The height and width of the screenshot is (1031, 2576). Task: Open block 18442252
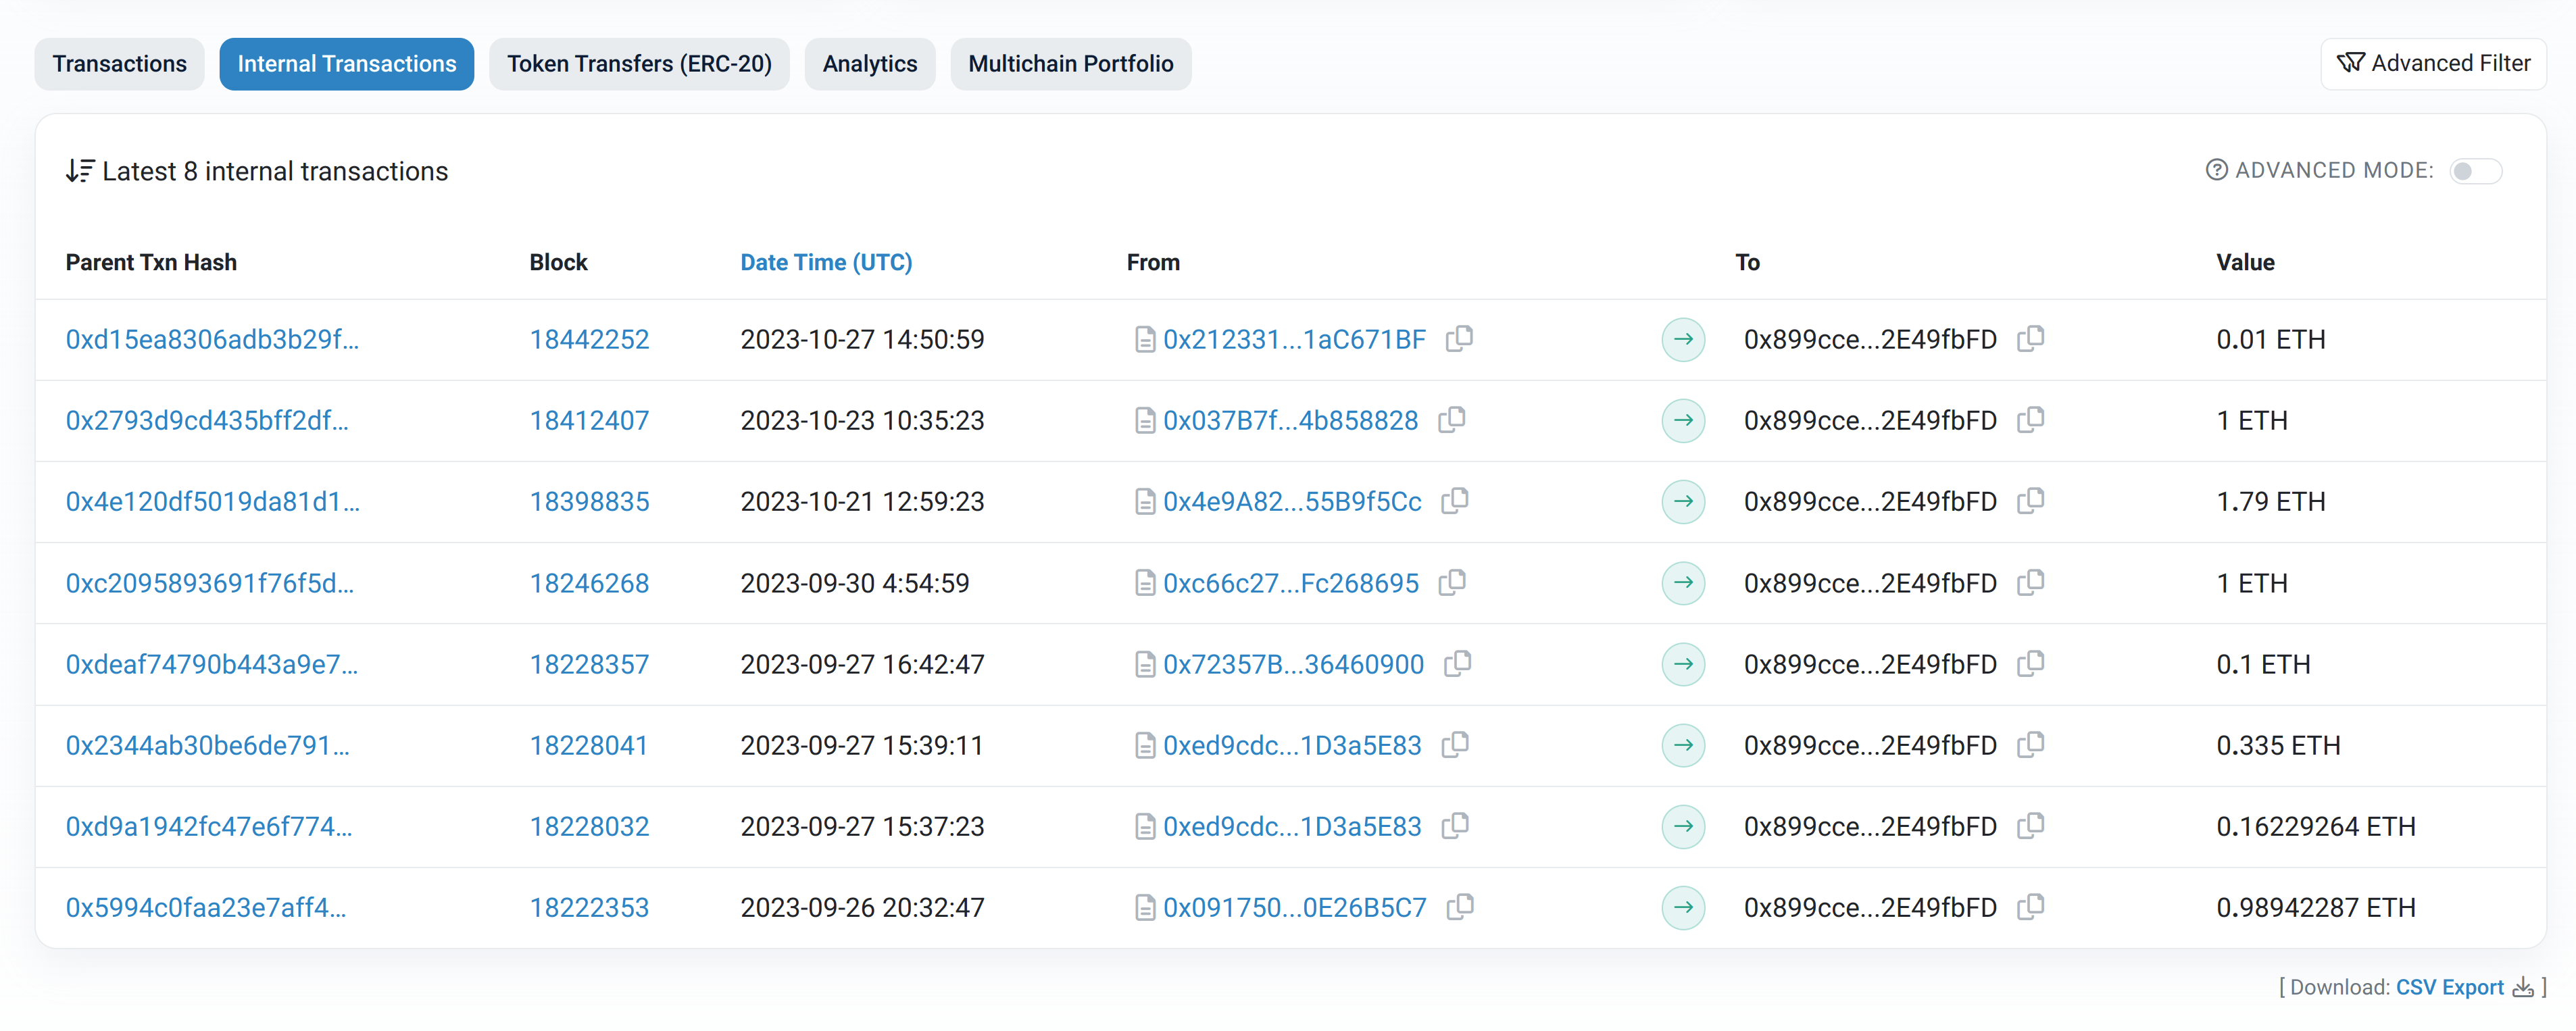tap(589, 339)
